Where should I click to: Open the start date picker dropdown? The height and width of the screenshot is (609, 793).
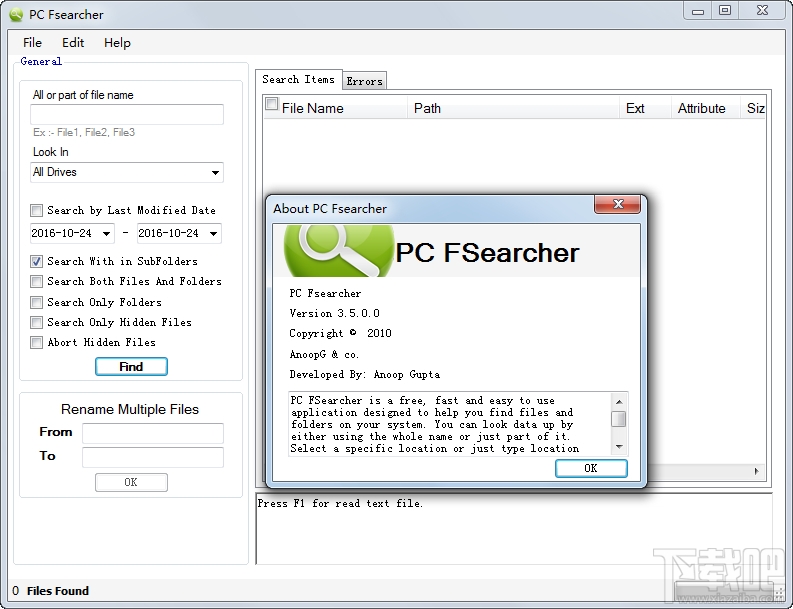(x=106, y=233)
